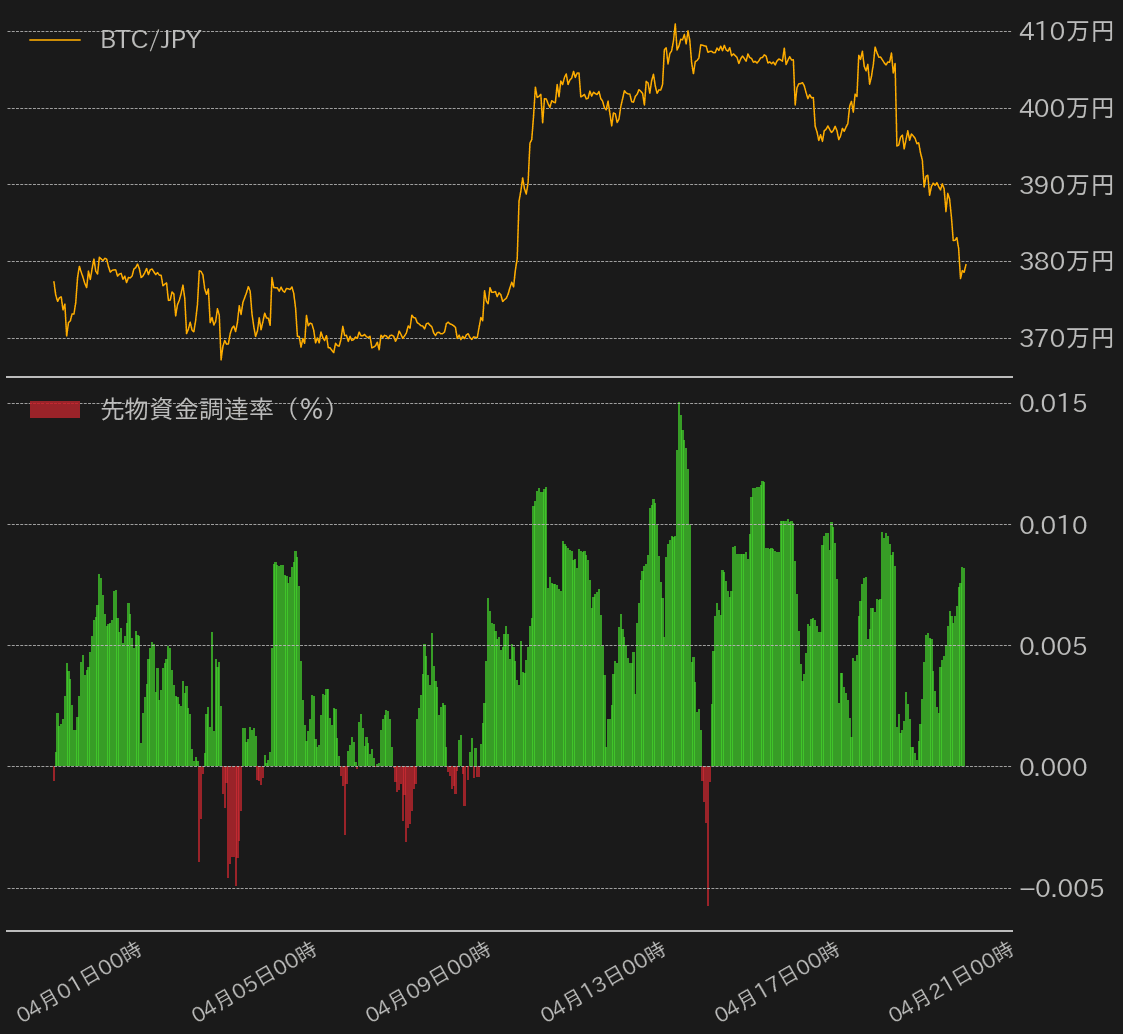Select the 390万円 price axis label

click(1065, 185)
